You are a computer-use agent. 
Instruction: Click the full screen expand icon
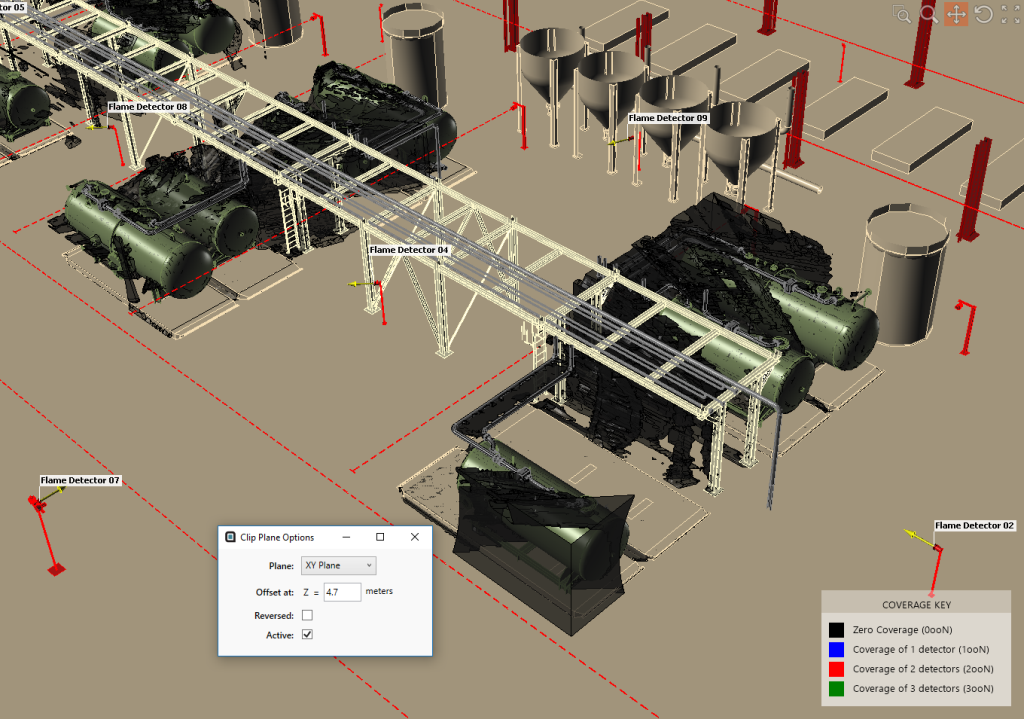[x=1010, y=14]
